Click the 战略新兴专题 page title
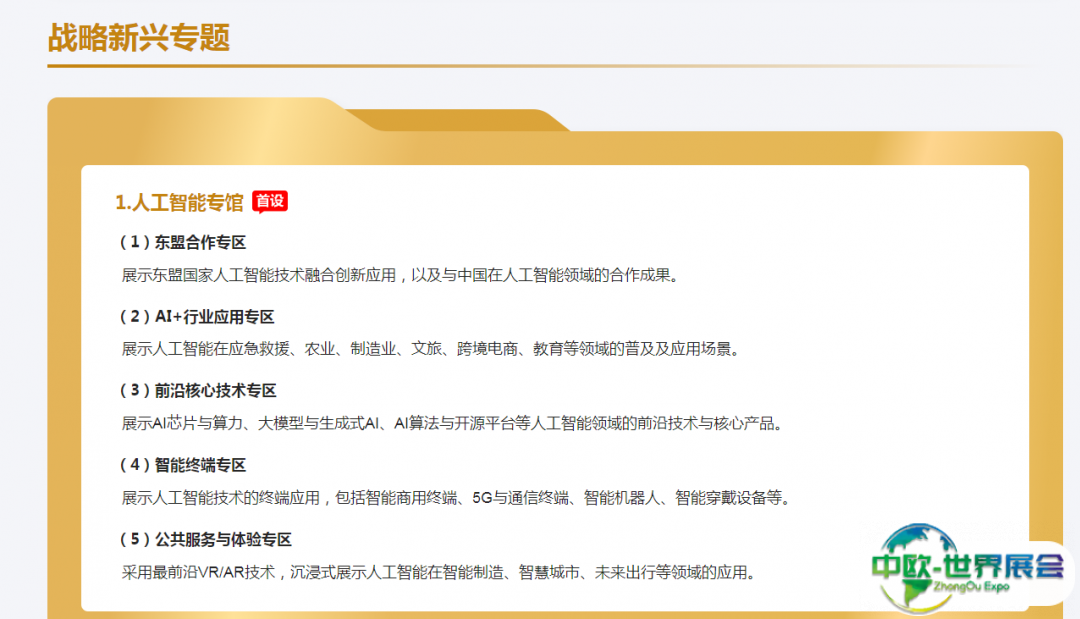This screenshot has width=1080, height=619. [139, 38]
